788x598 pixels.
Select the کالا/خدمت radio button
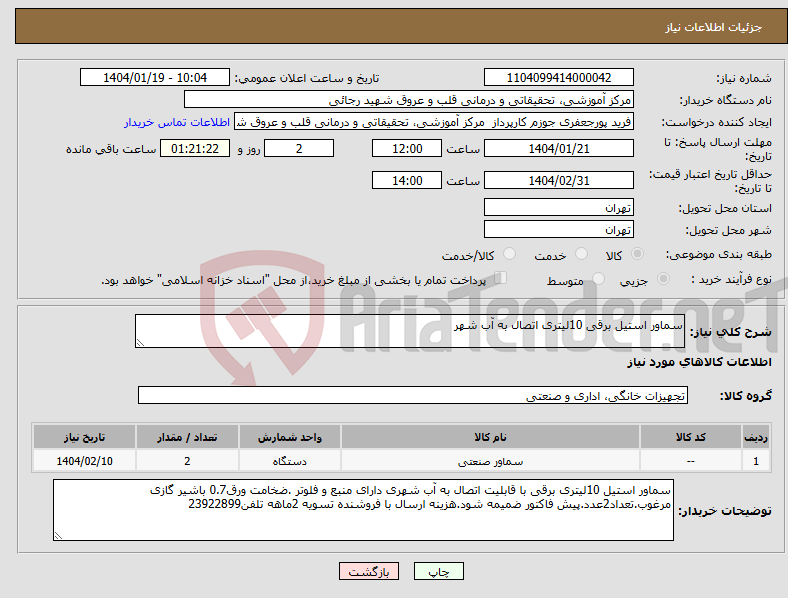coord(510,254)
